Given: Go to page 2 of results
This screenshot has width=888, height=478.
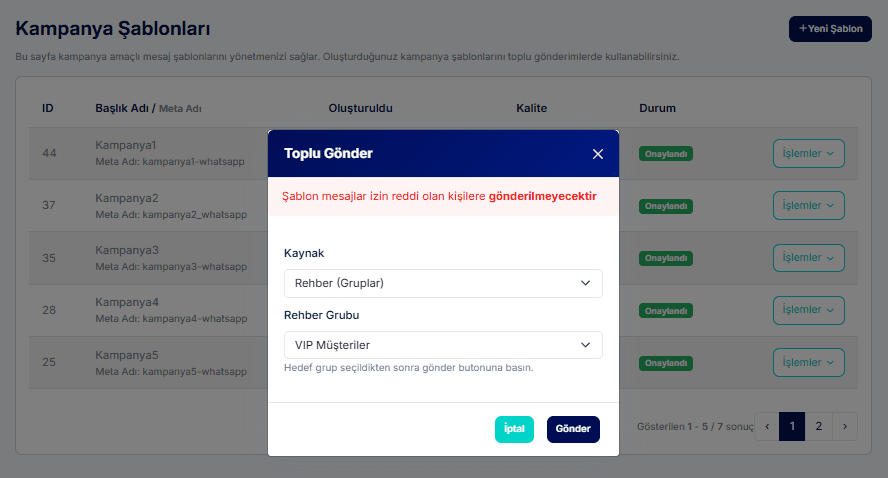Looking at the screenshot, I should coord(818,426).
